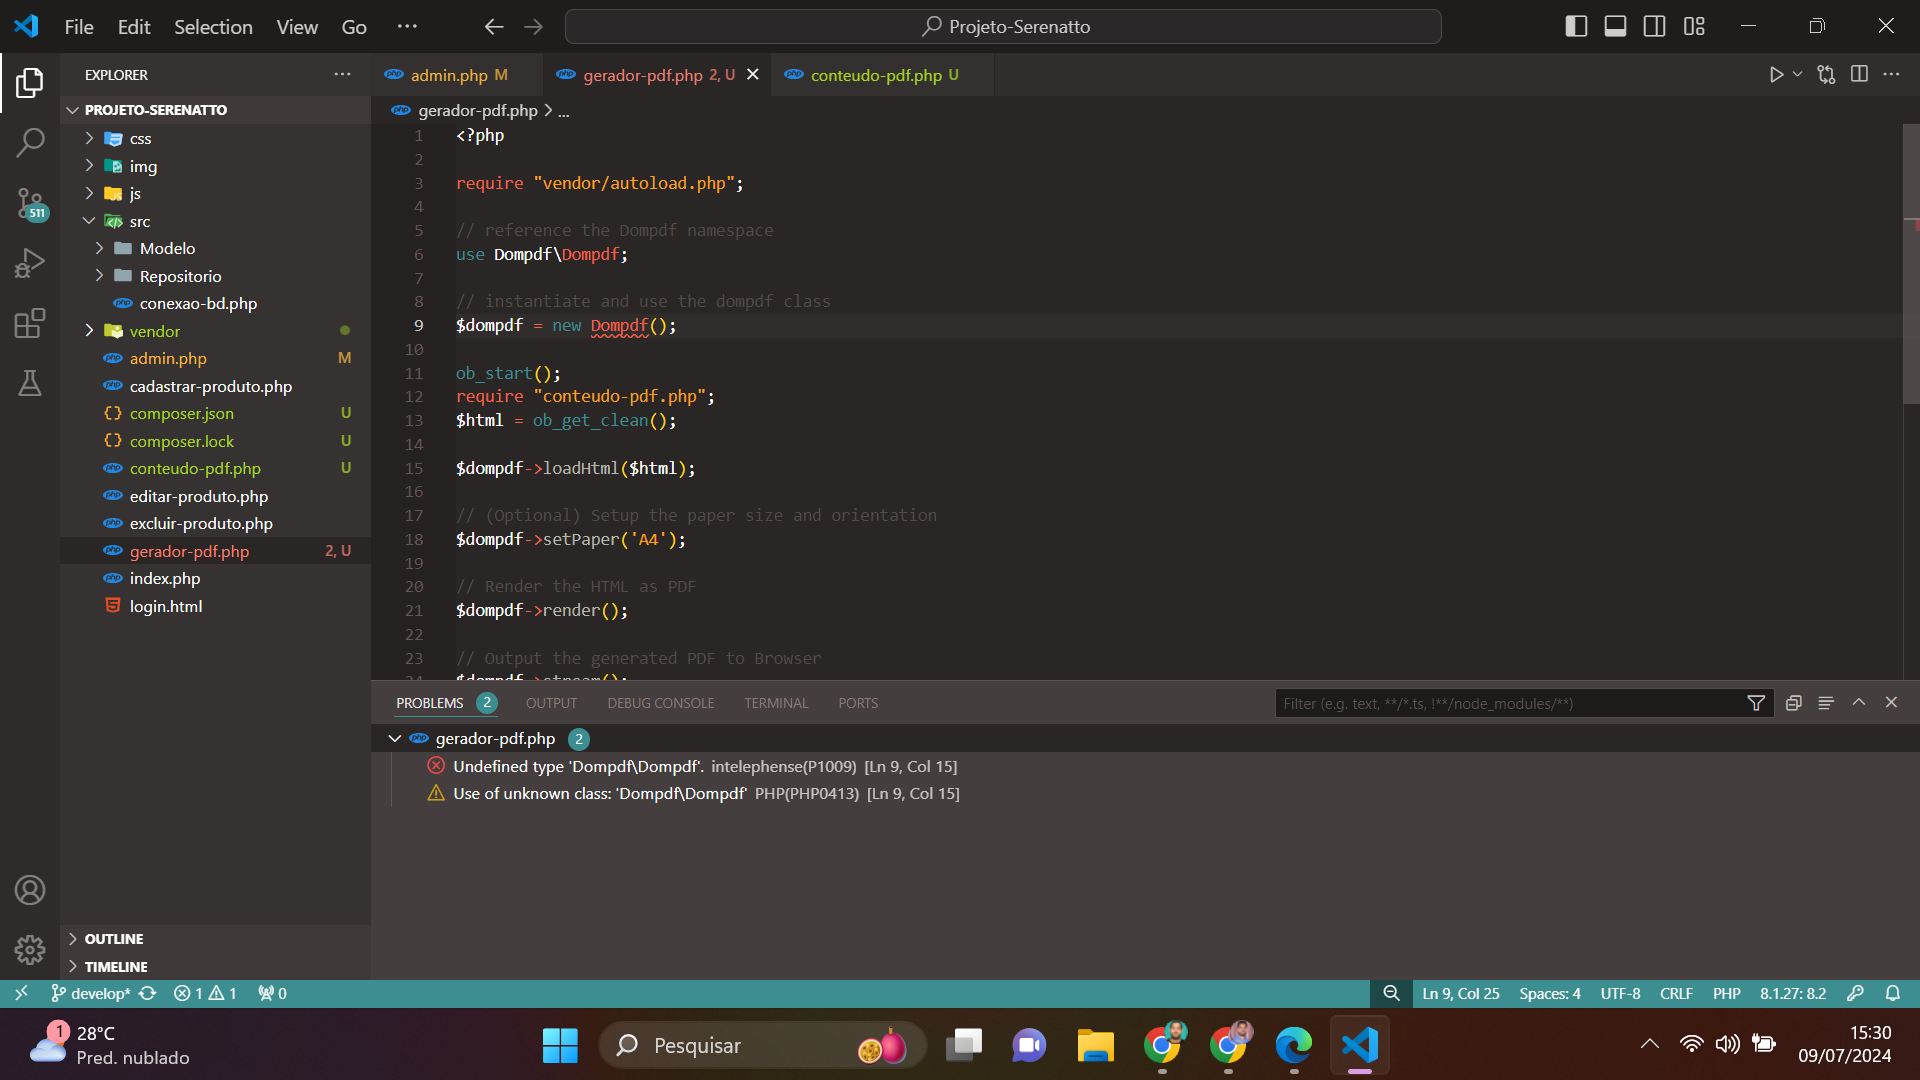Switch to the DEBUG CONSOLE tab

coord(661,703)
